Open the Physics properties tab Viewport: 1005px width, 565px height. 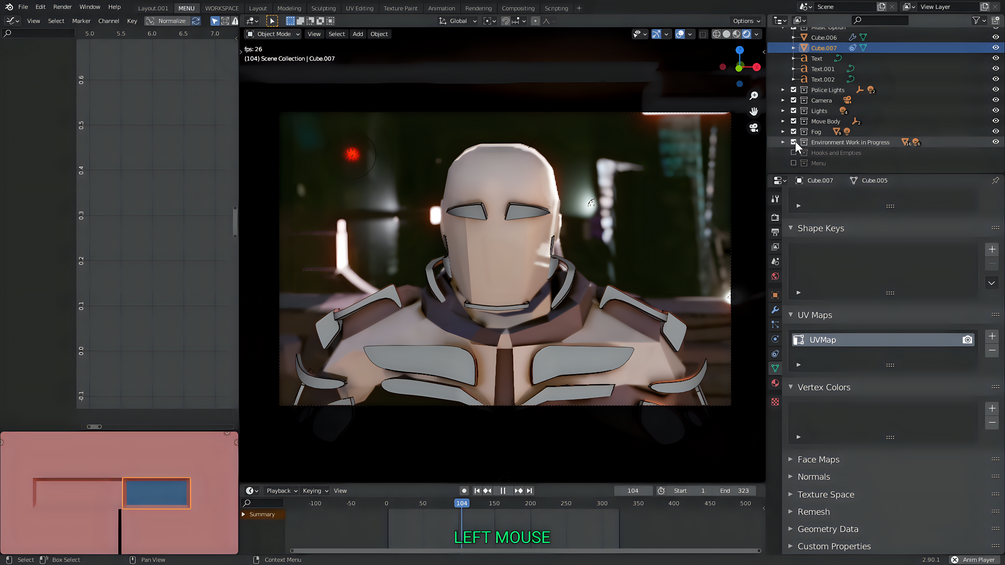775,339
